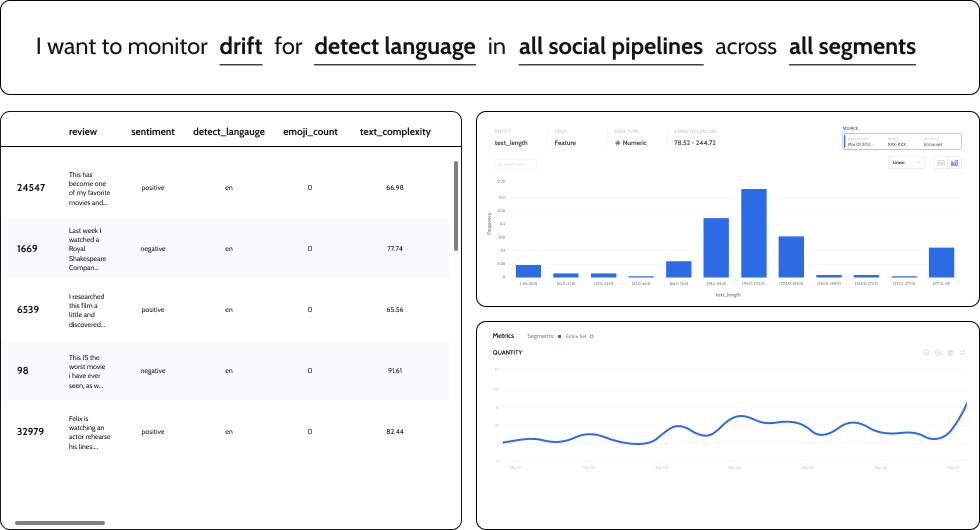Open the Source selector box
Viewport: 980px width, 530px height.
point(902,141)
